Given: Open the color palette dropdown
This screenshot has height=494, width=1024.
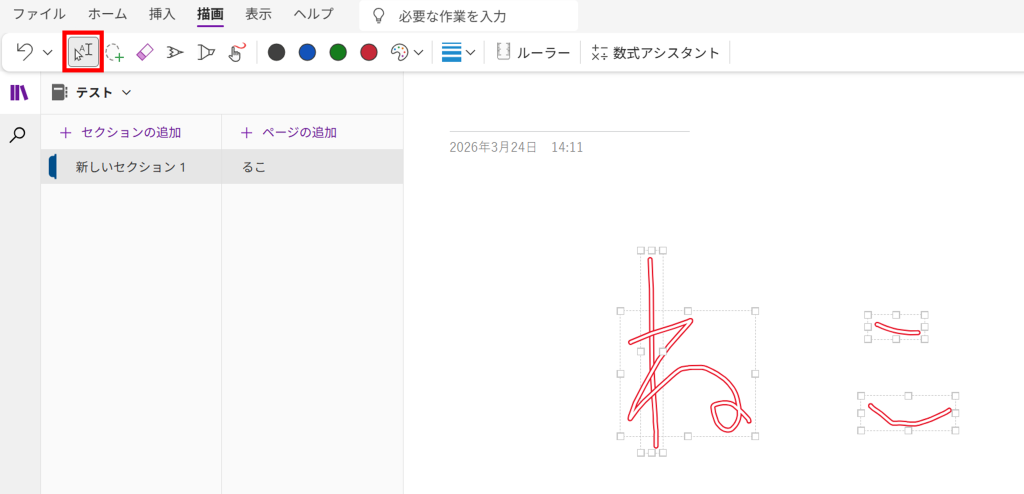Looking at the screenshot, I should 406,52.
